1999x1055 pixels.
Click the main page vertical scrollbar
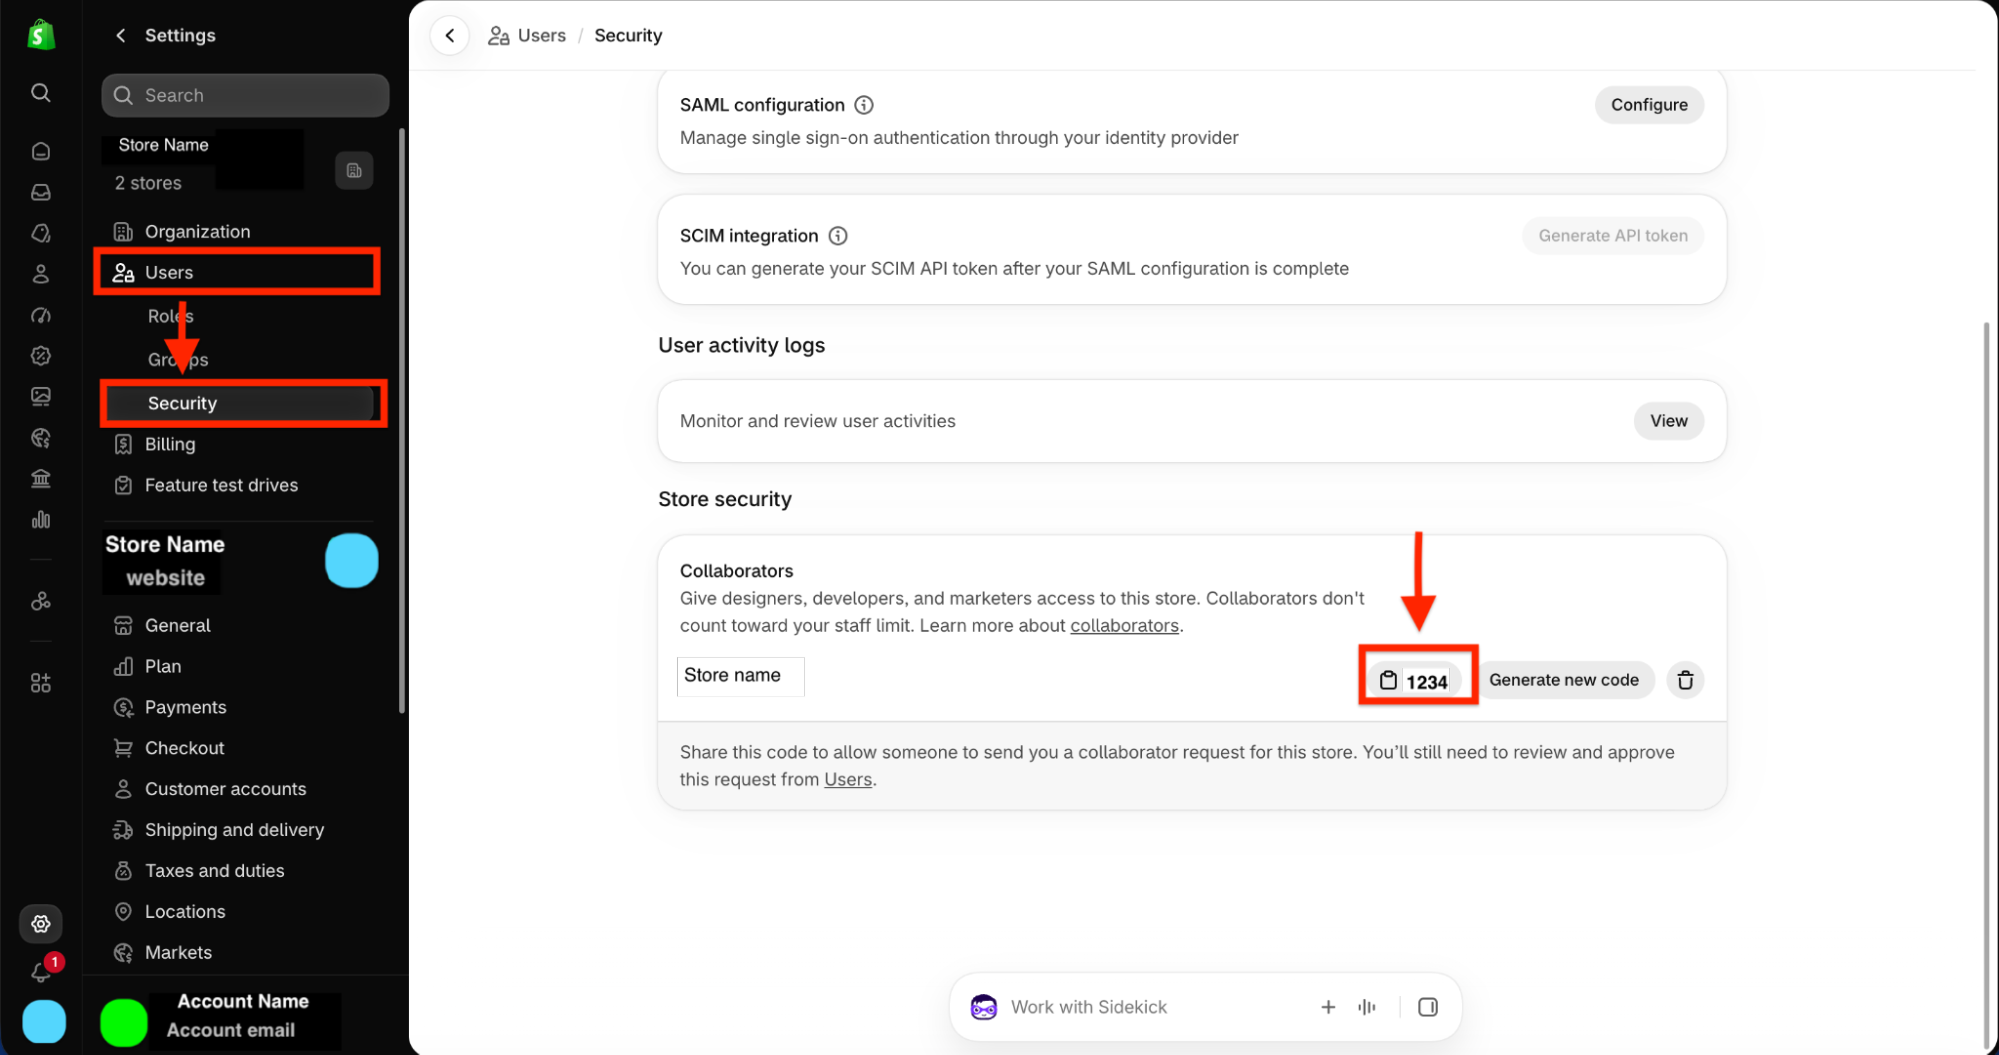point(1985,685)
